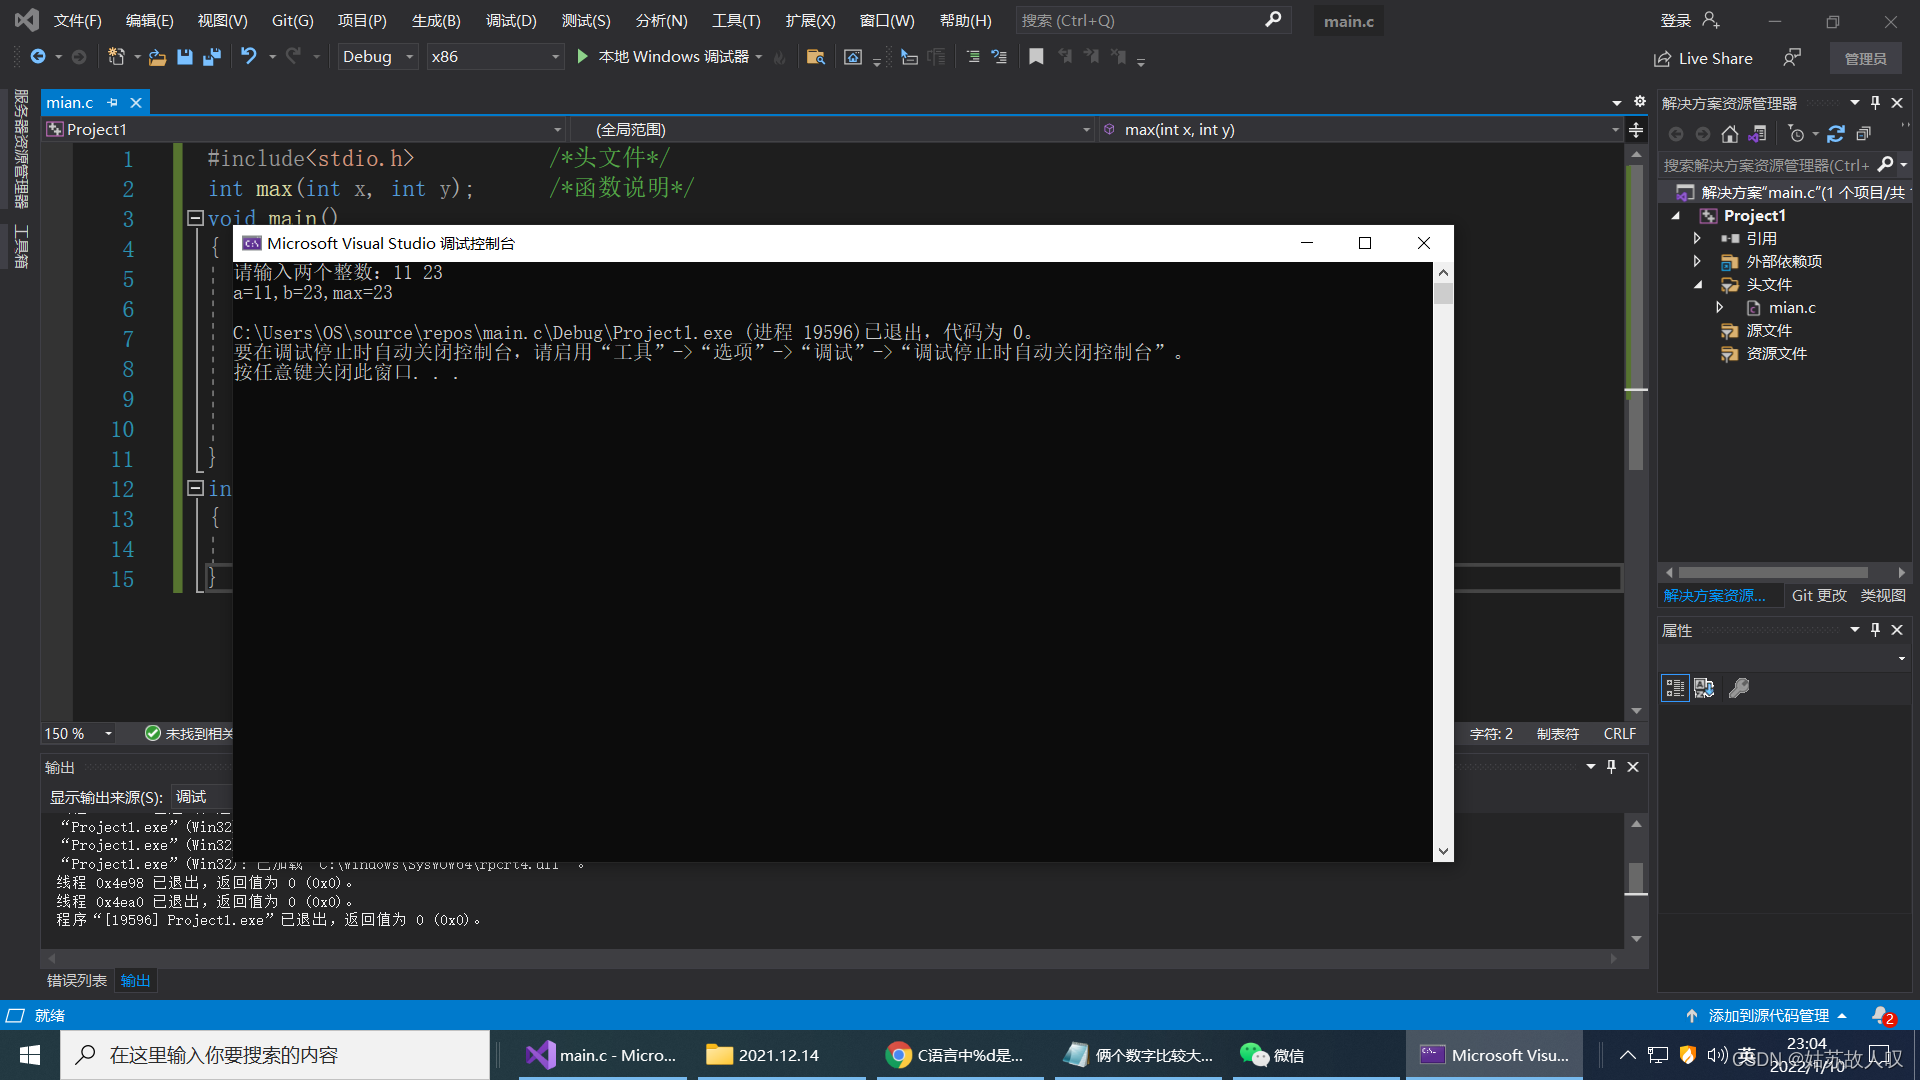
Task: Click the Undo arrow icon
Action: 248,57
